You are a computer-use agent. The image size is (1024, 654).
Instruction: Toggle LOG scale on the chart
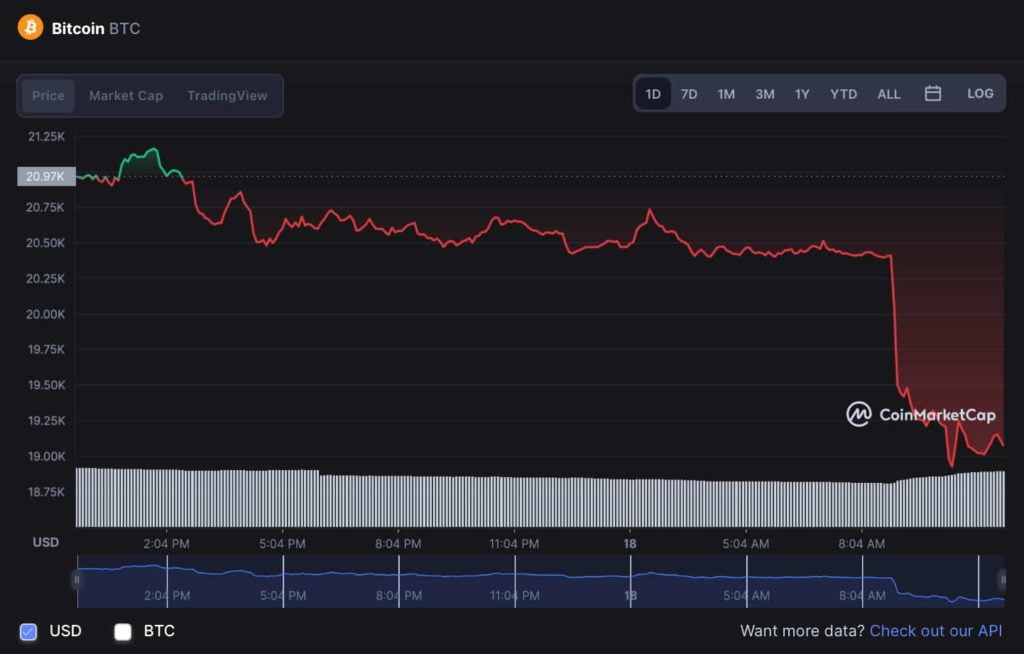coord(980,93)
